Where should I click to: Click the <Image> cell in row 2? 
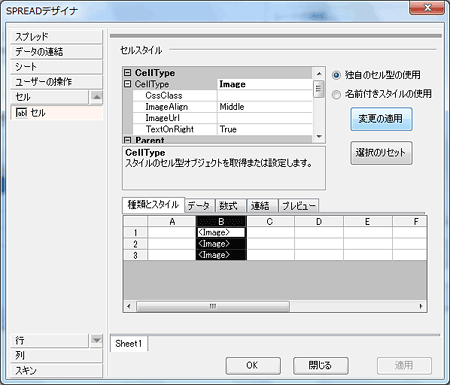coord(221,244)
